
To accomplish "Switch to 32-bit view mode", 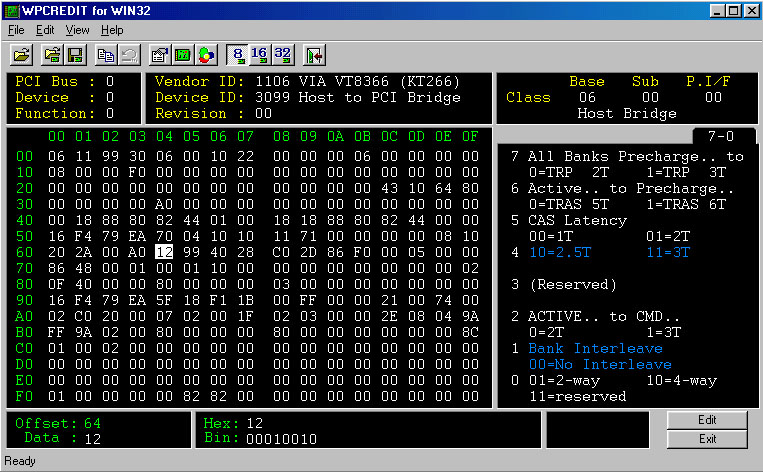I will [282, 53].
